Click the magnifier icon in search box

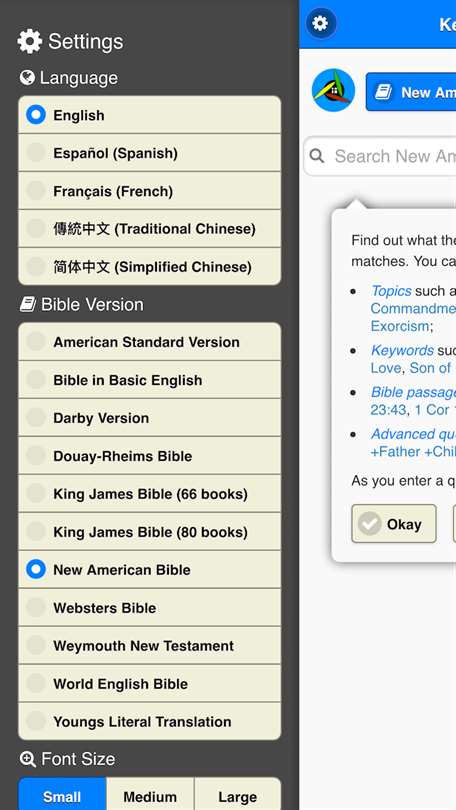317,156
